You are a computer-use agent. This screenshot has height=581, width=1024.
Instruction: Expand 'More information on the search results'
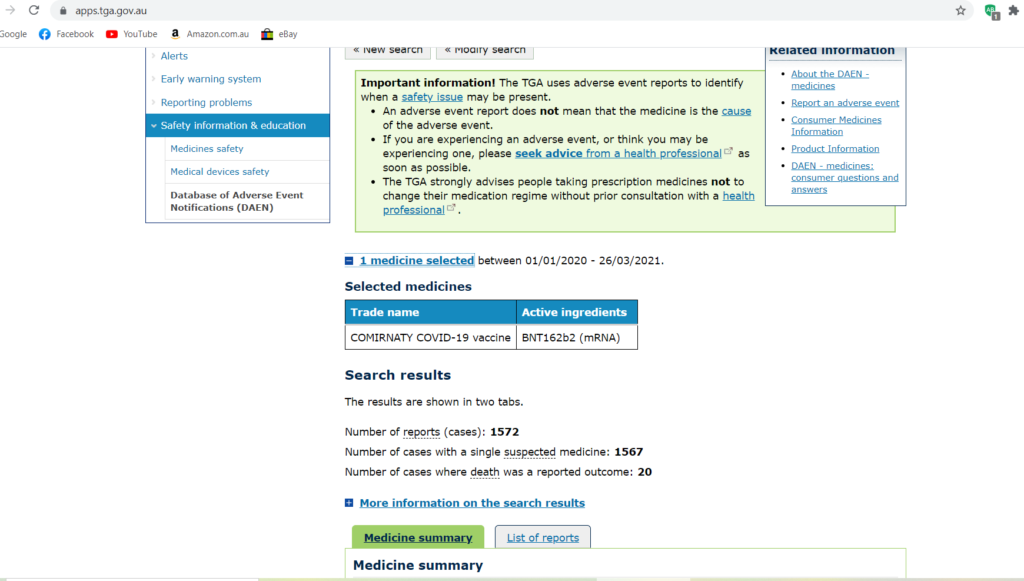472,503
